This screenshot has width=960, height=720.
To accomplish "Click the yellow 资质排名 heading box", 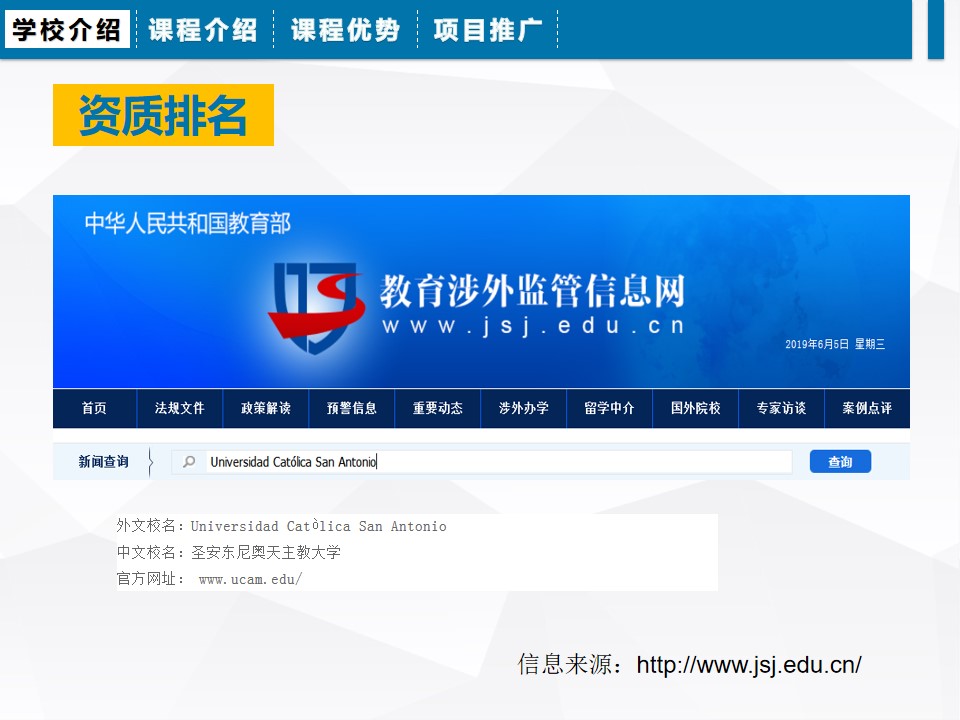I will coord(163,115).
